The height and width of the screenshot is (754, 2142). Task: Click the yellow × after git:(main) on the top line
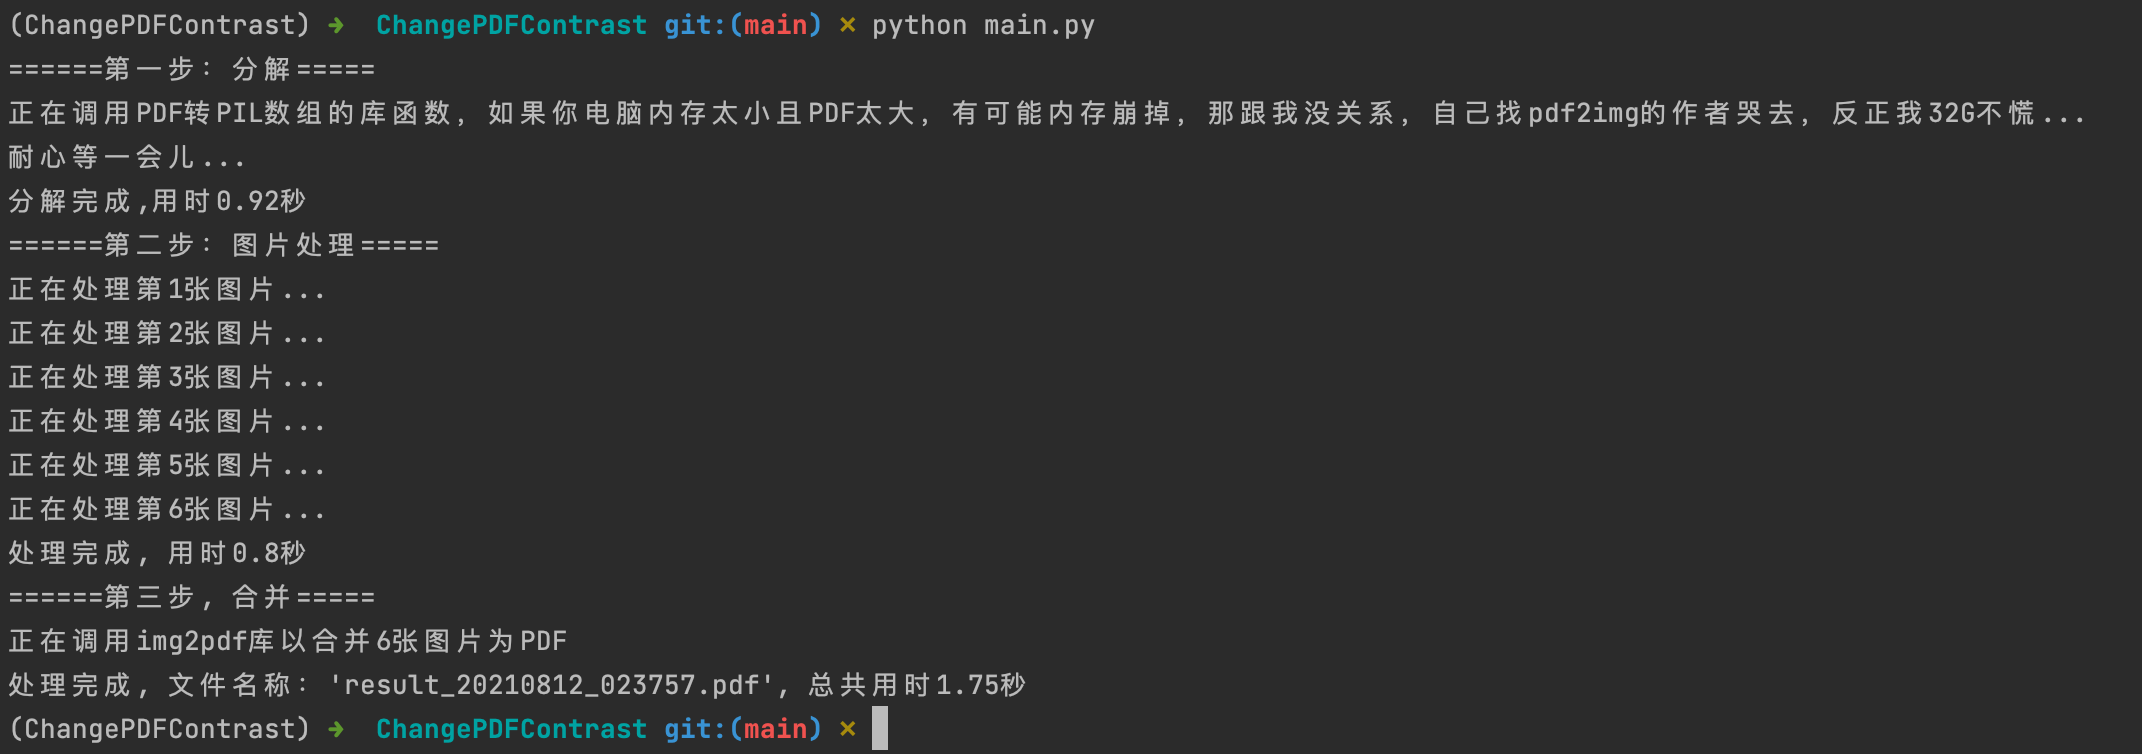848,26
